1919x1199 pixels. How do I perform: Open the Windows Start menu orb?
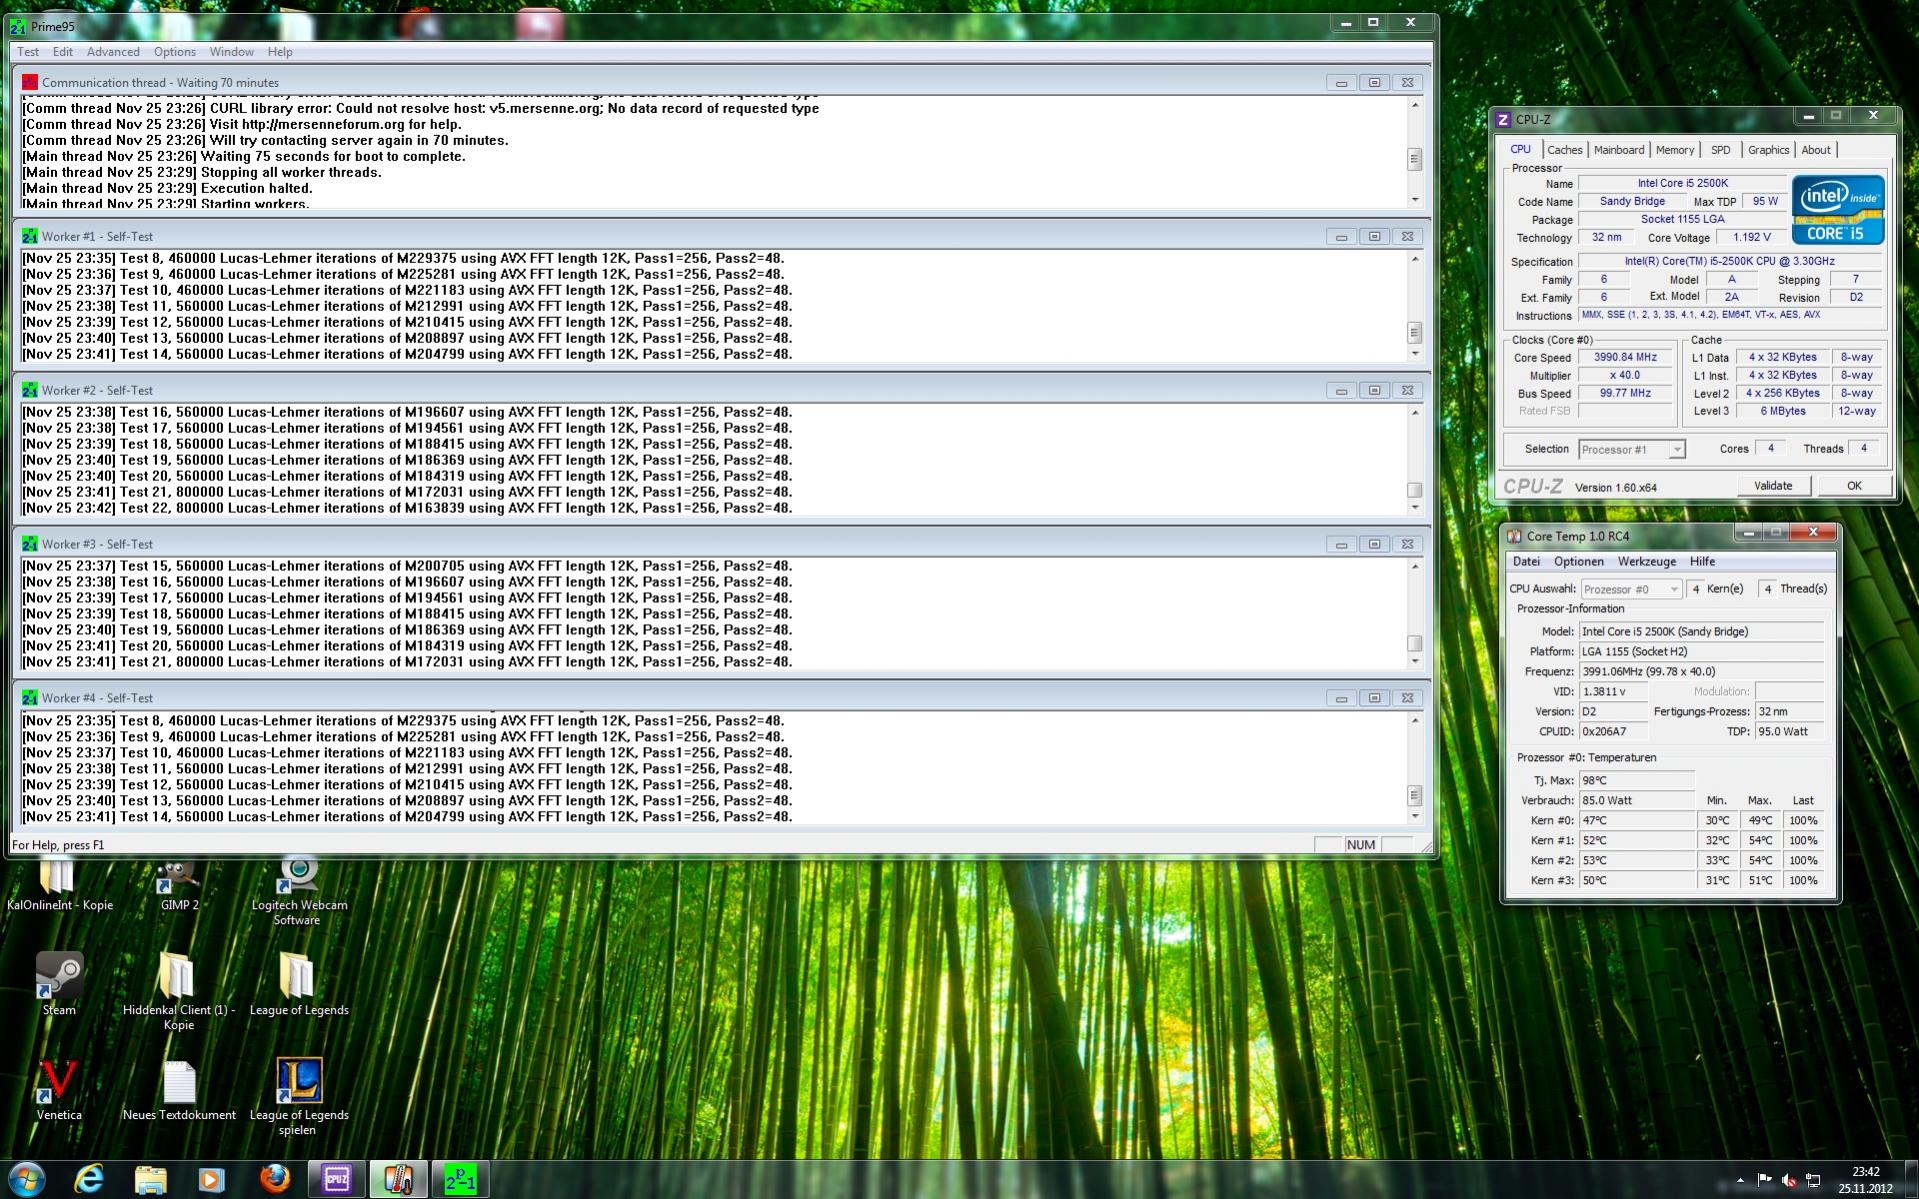coord(27,1180)
